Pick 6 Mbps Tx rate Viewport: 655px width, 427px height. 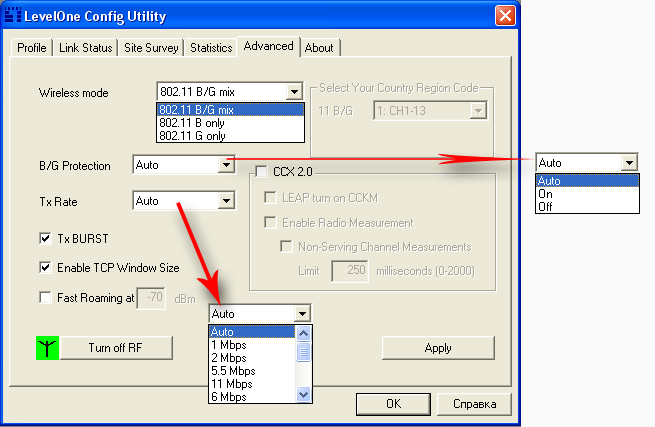[252, 396]
